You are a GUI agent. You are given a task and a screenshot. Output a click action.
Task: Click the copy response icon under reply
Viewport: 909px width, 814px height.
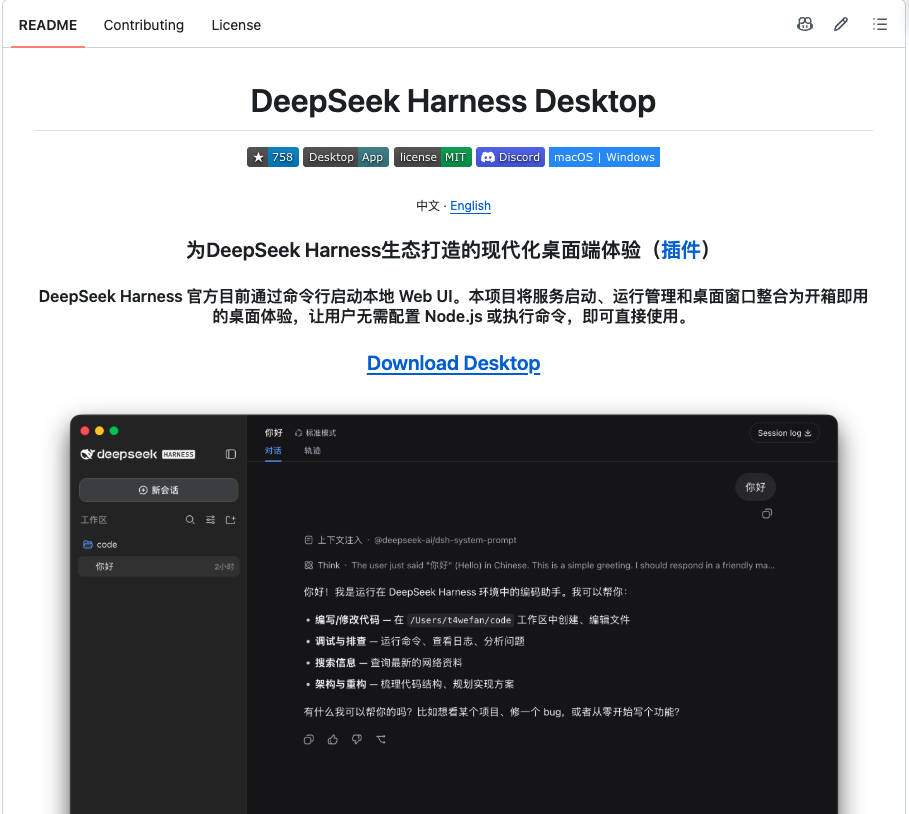click(308, 739)
